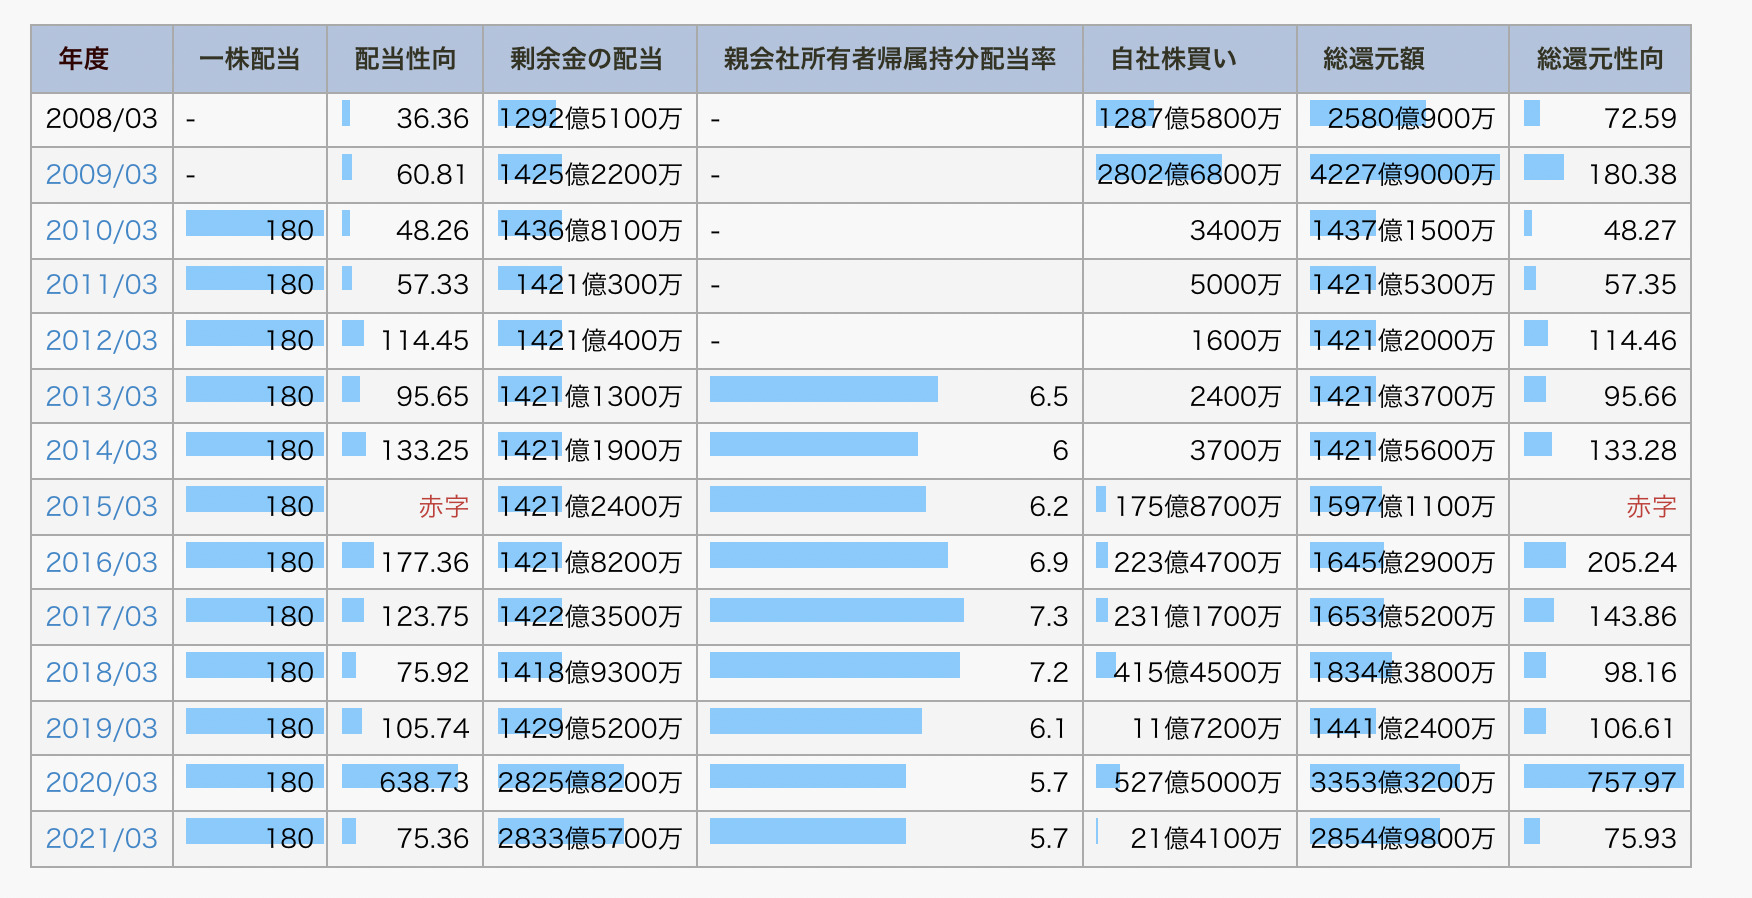Select total payout ratio 757.97
The width and height of the screenshot is (1752, 898).
1632,783
